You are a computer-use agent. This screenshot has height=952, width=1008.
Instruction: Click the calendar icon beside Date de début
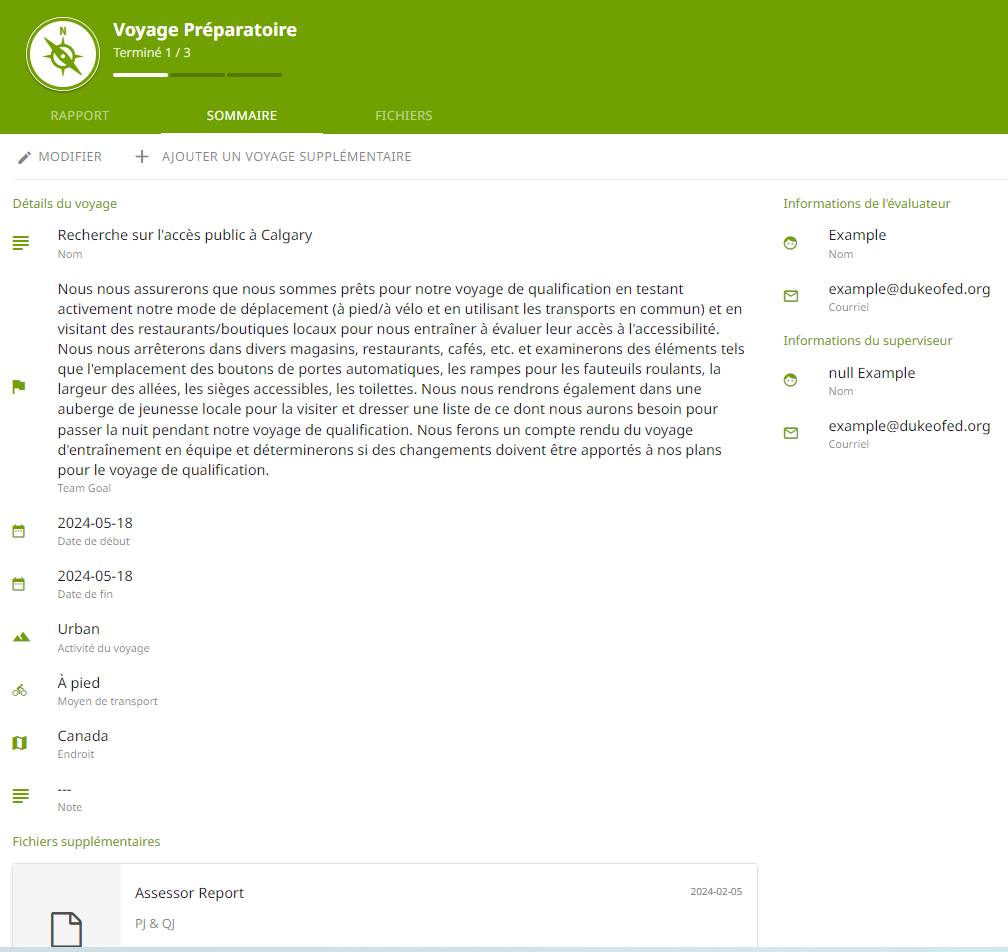[19, 531]
